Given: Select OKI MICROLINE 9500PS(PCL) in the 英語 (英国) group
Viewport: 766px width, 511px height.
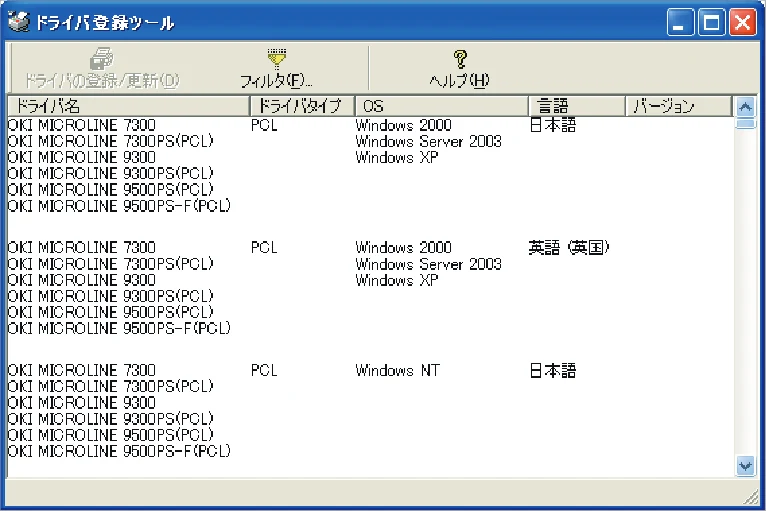Looking at the screenshot, I should tap(111, 312).
